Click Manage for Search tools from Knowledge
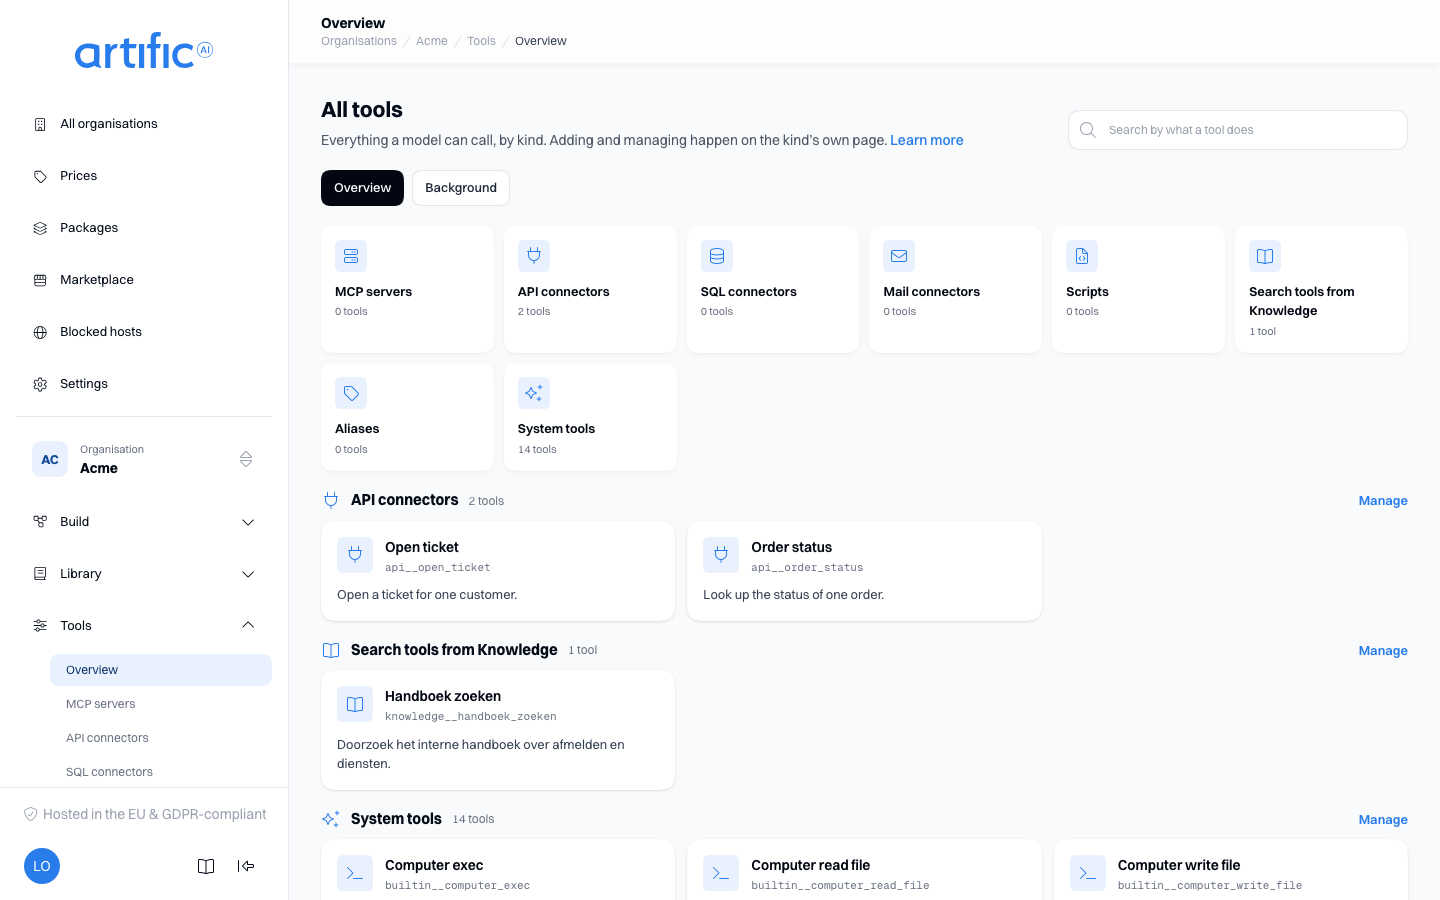Viewport: 1440px width, 900px height. point(1383,651)
